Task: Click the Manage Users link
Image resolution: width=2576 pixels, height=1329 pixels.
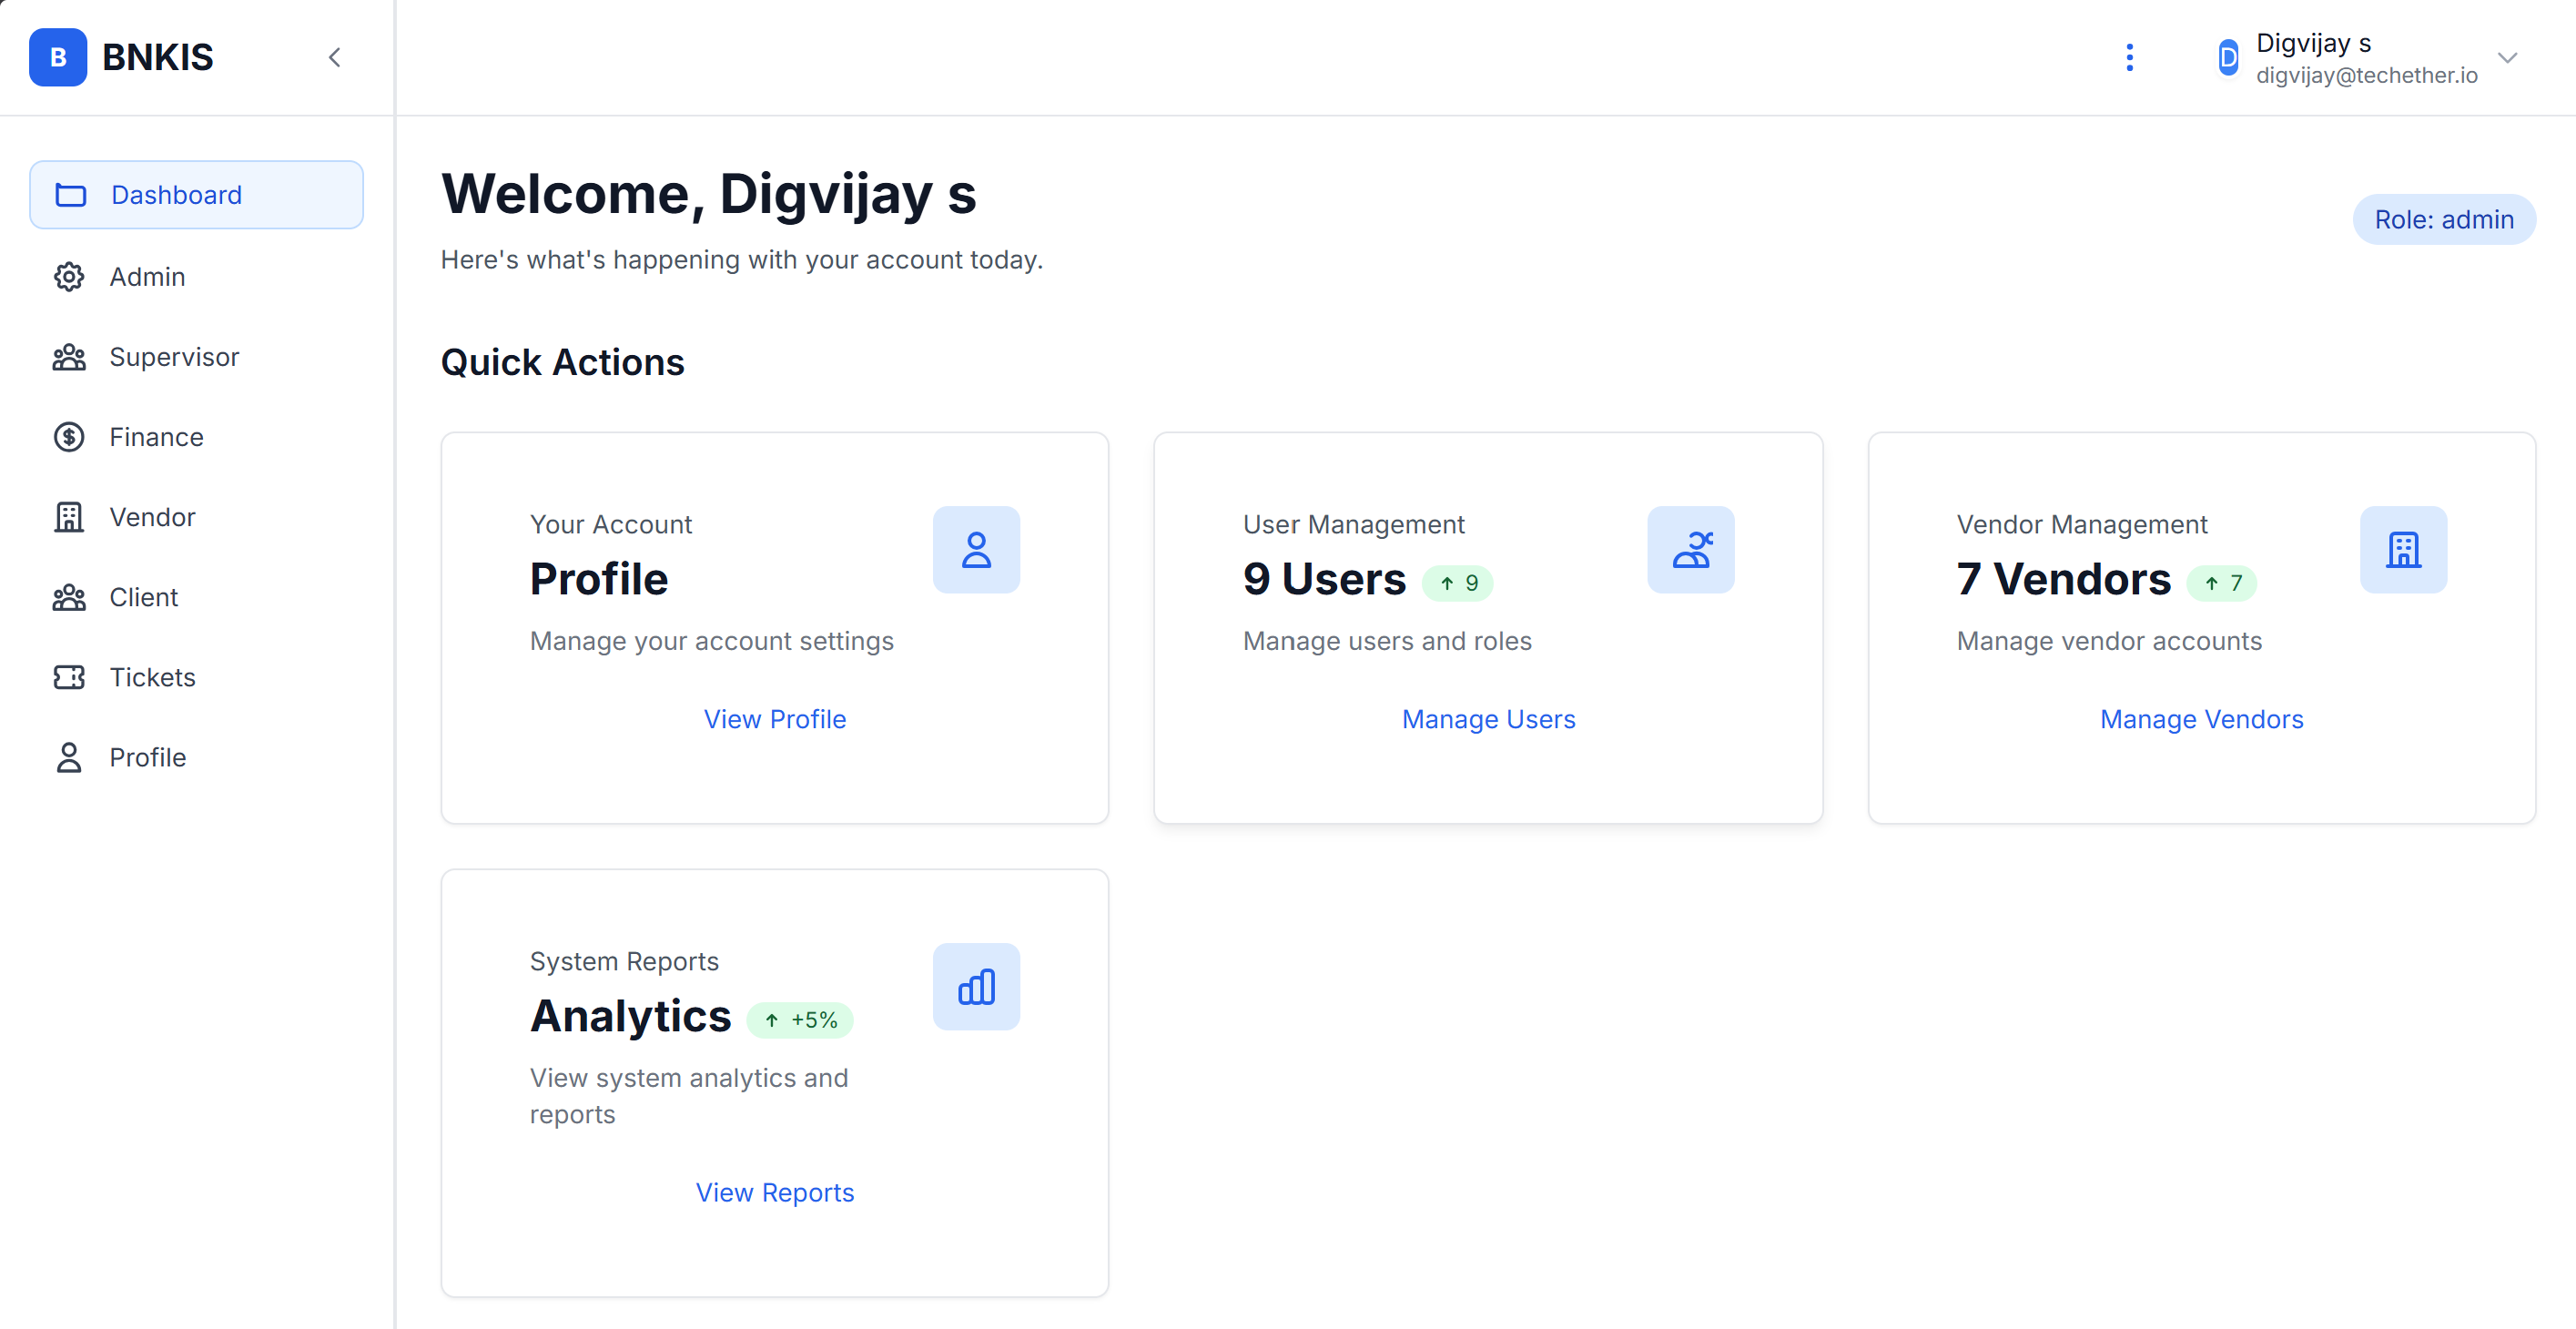Action: tap(1488, 719)
